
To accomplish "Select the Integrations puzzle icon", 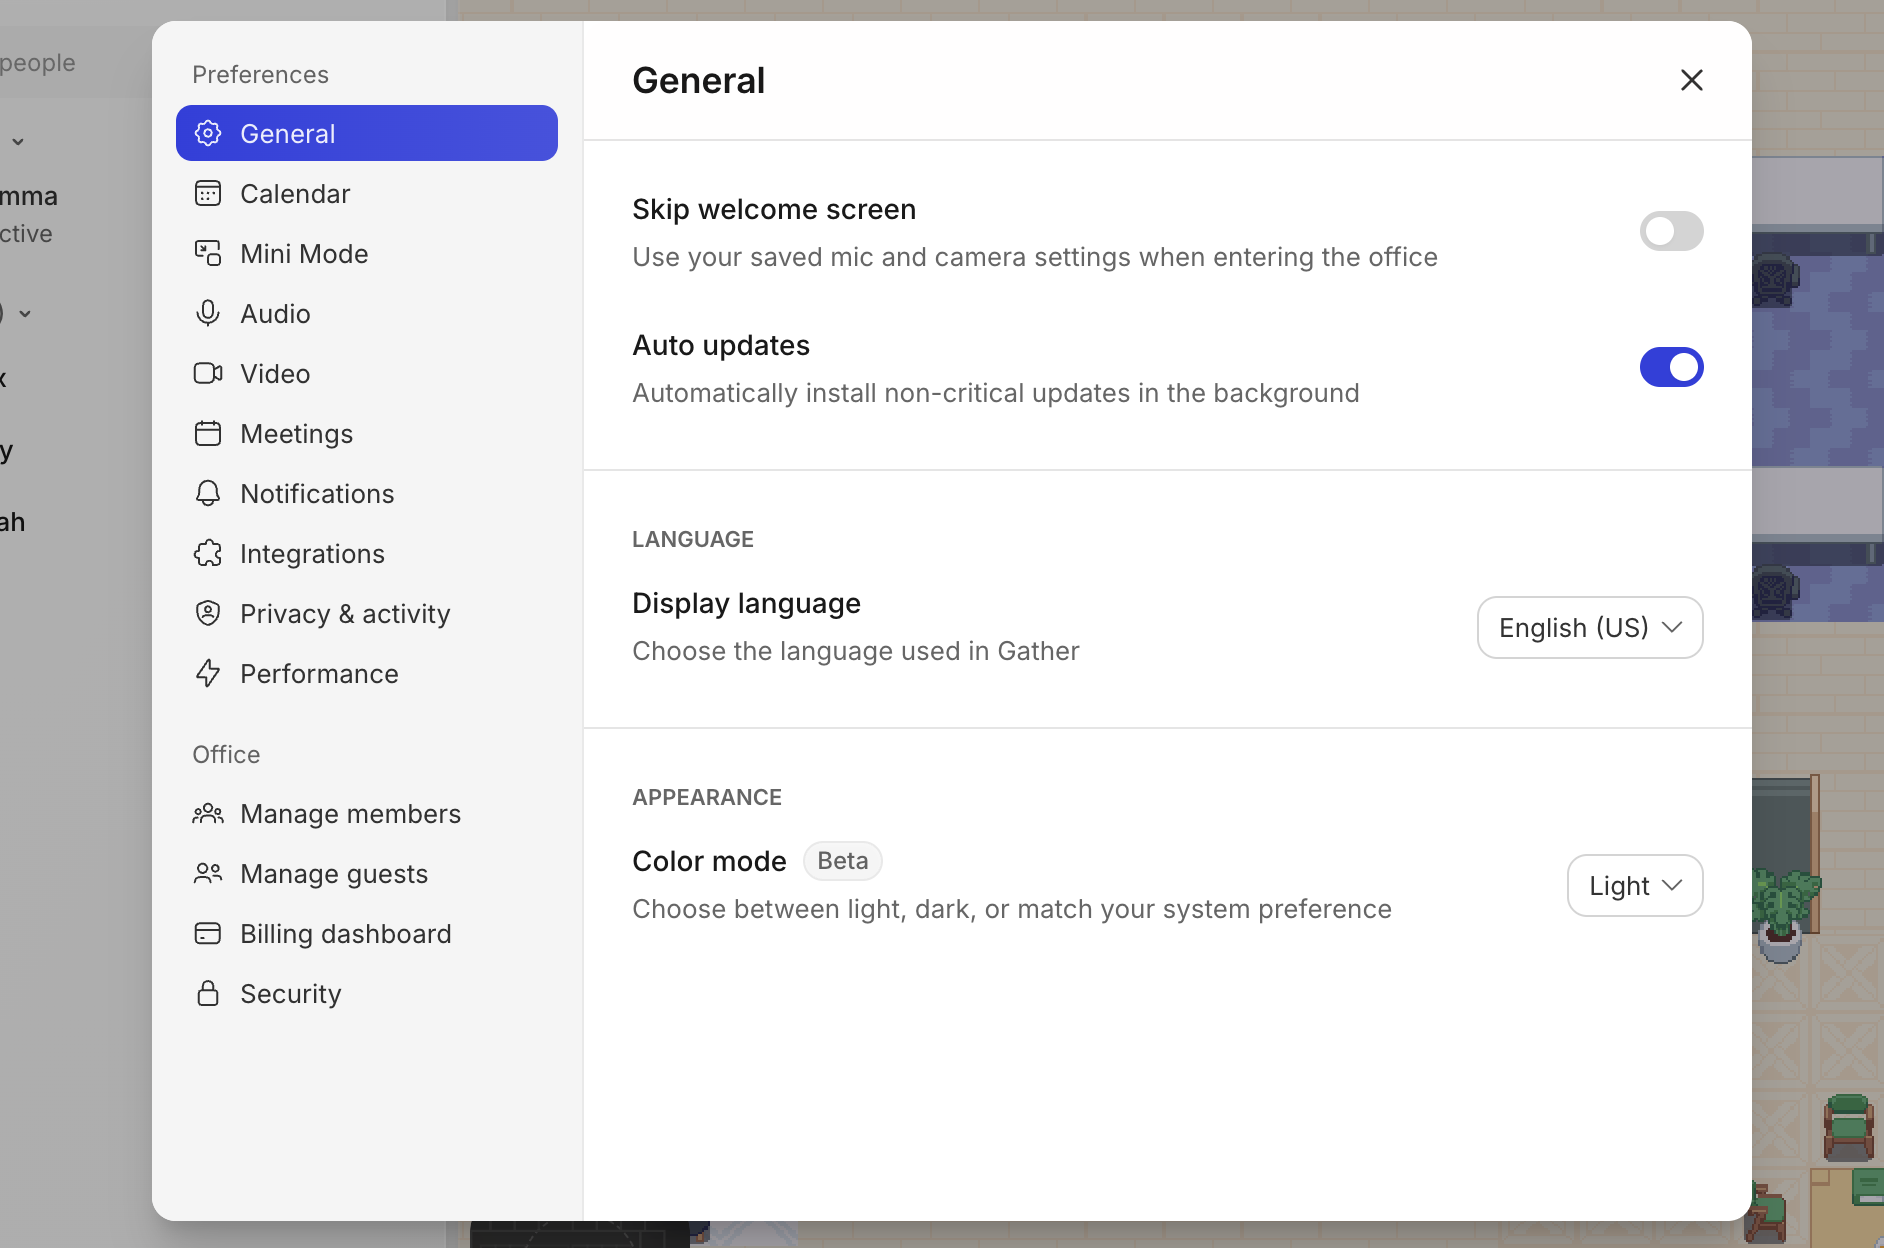I will [207, 553].
